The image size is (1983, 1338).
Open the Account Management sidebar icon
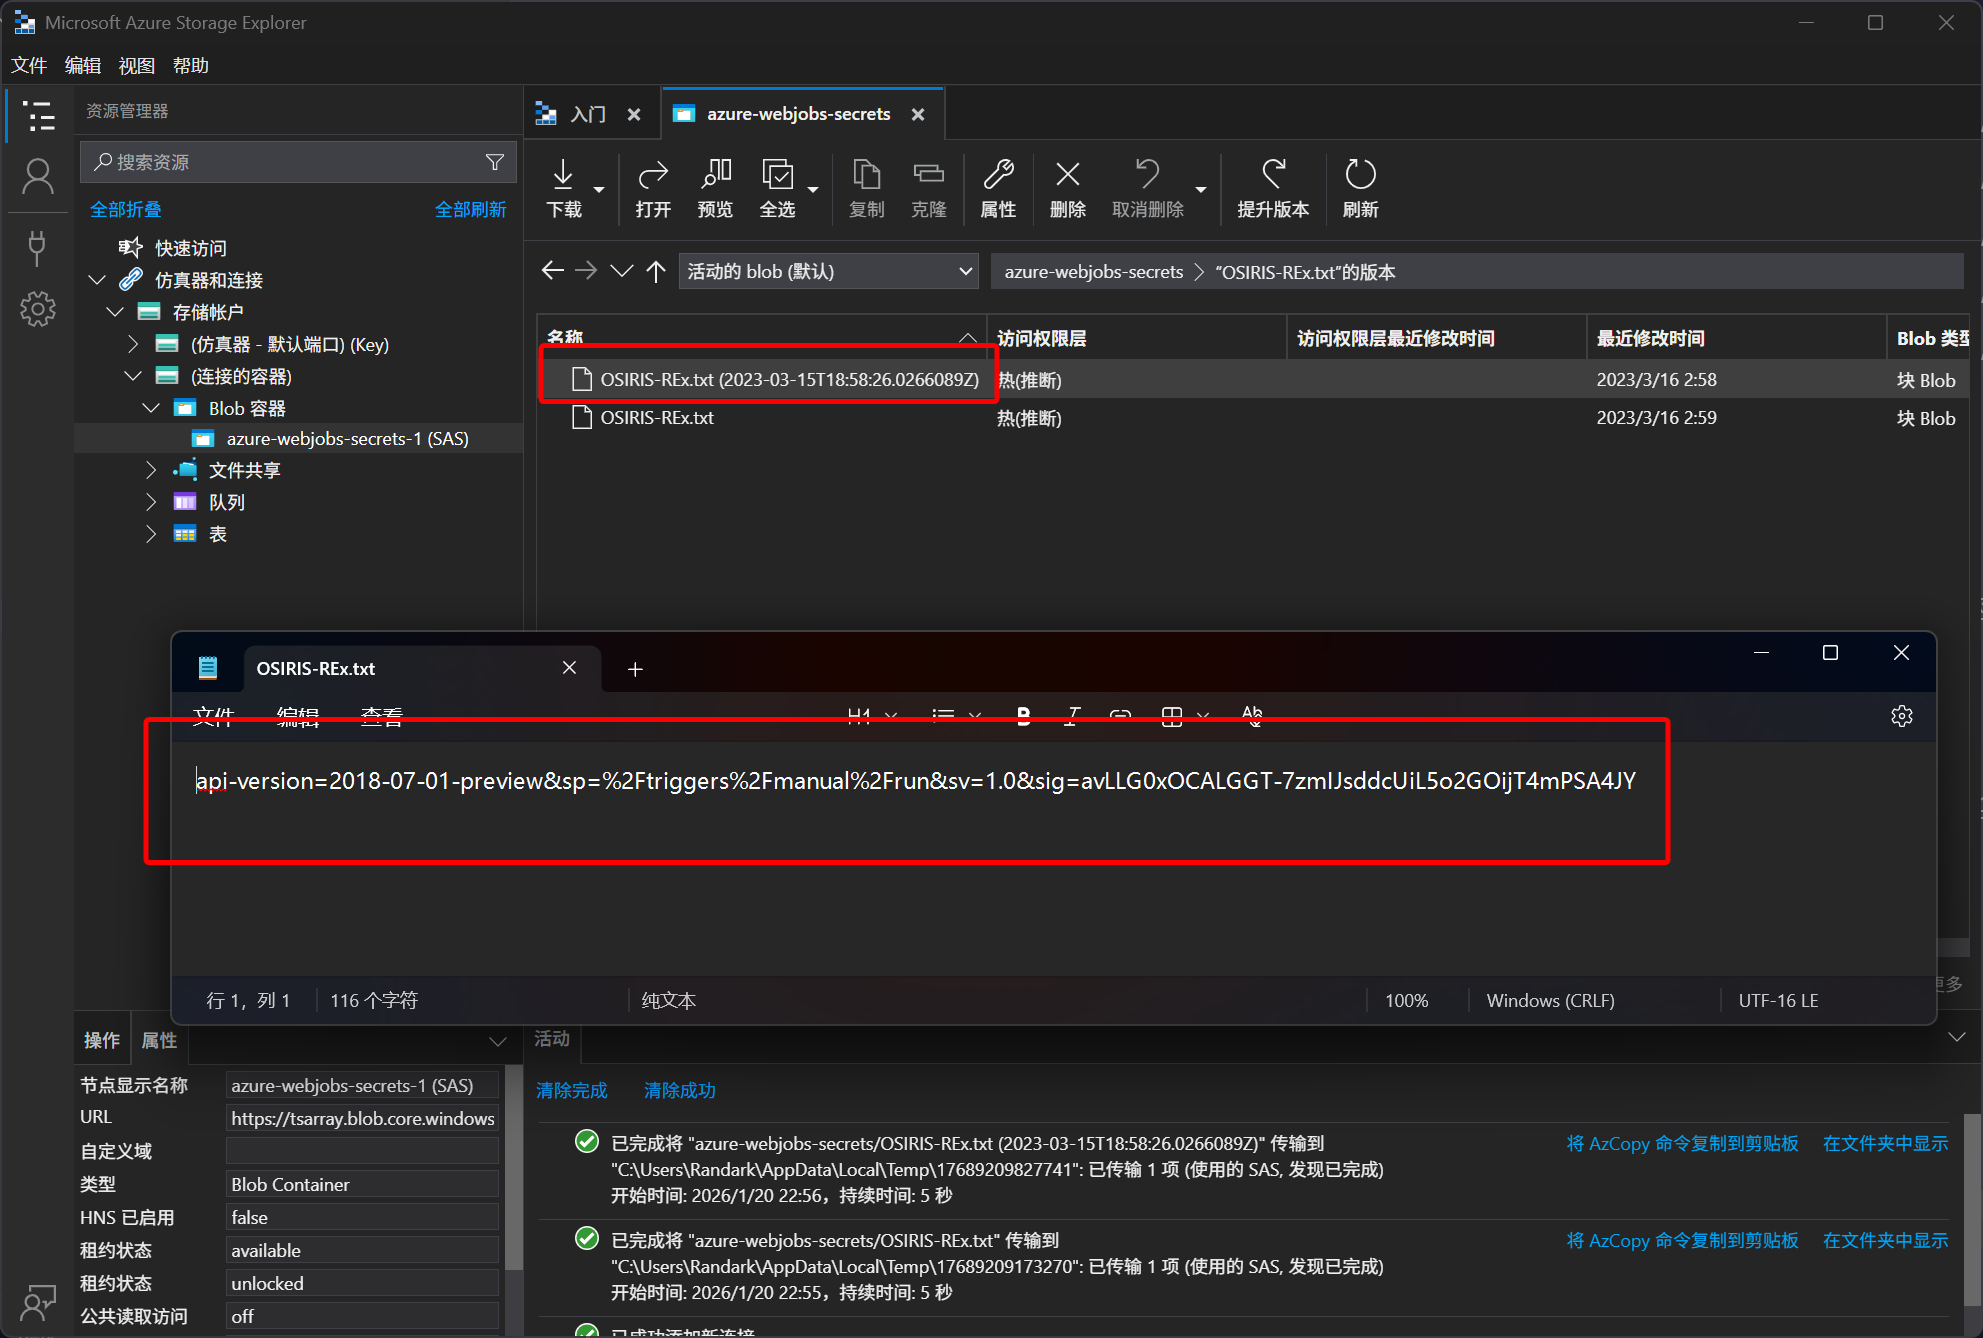pos(38,178)
